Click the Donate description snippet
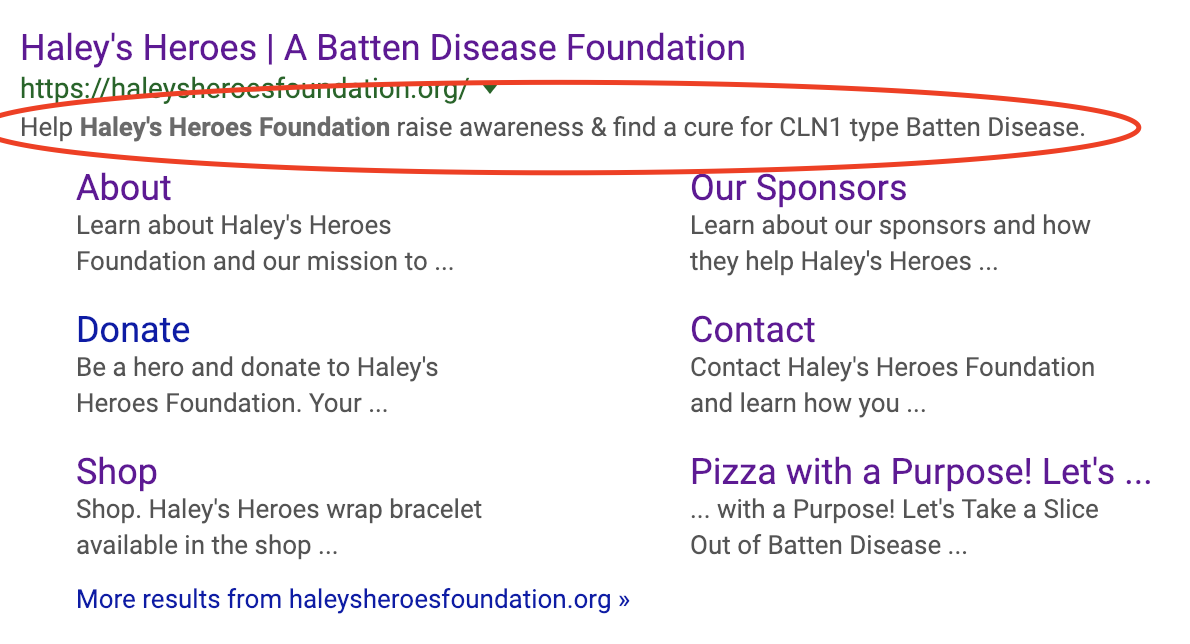 tap(257, 385)
